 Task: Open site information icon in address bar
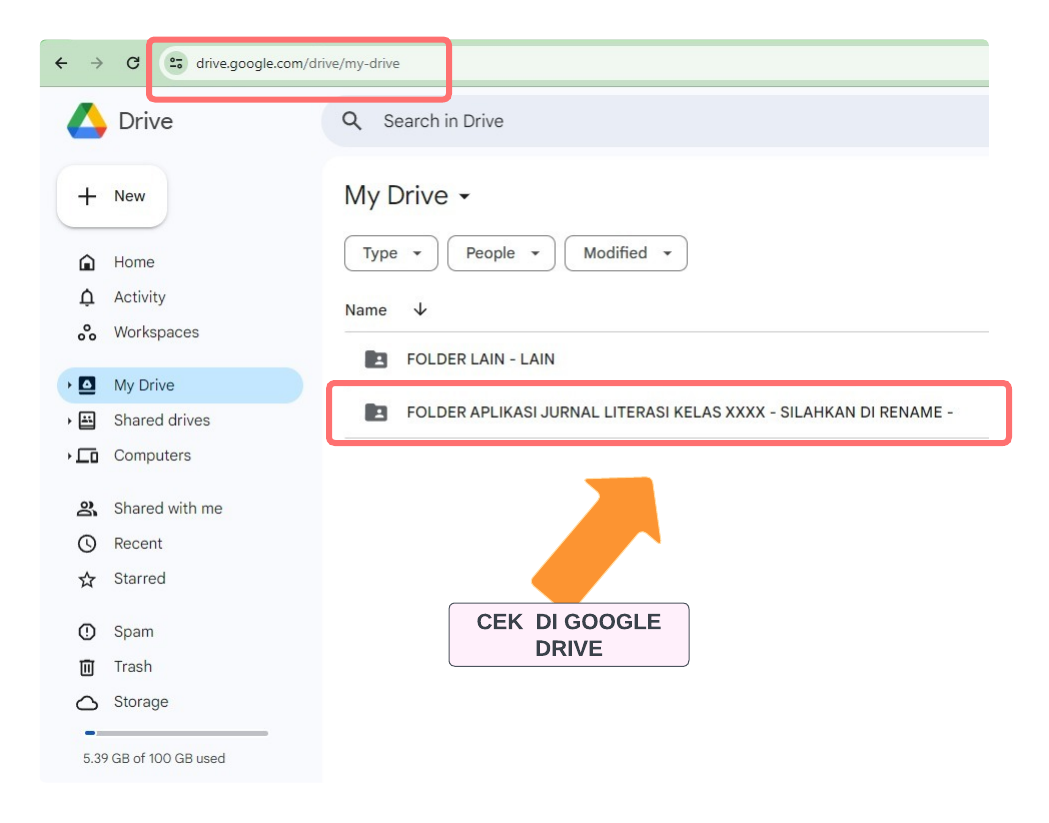(x=176, y=63)
